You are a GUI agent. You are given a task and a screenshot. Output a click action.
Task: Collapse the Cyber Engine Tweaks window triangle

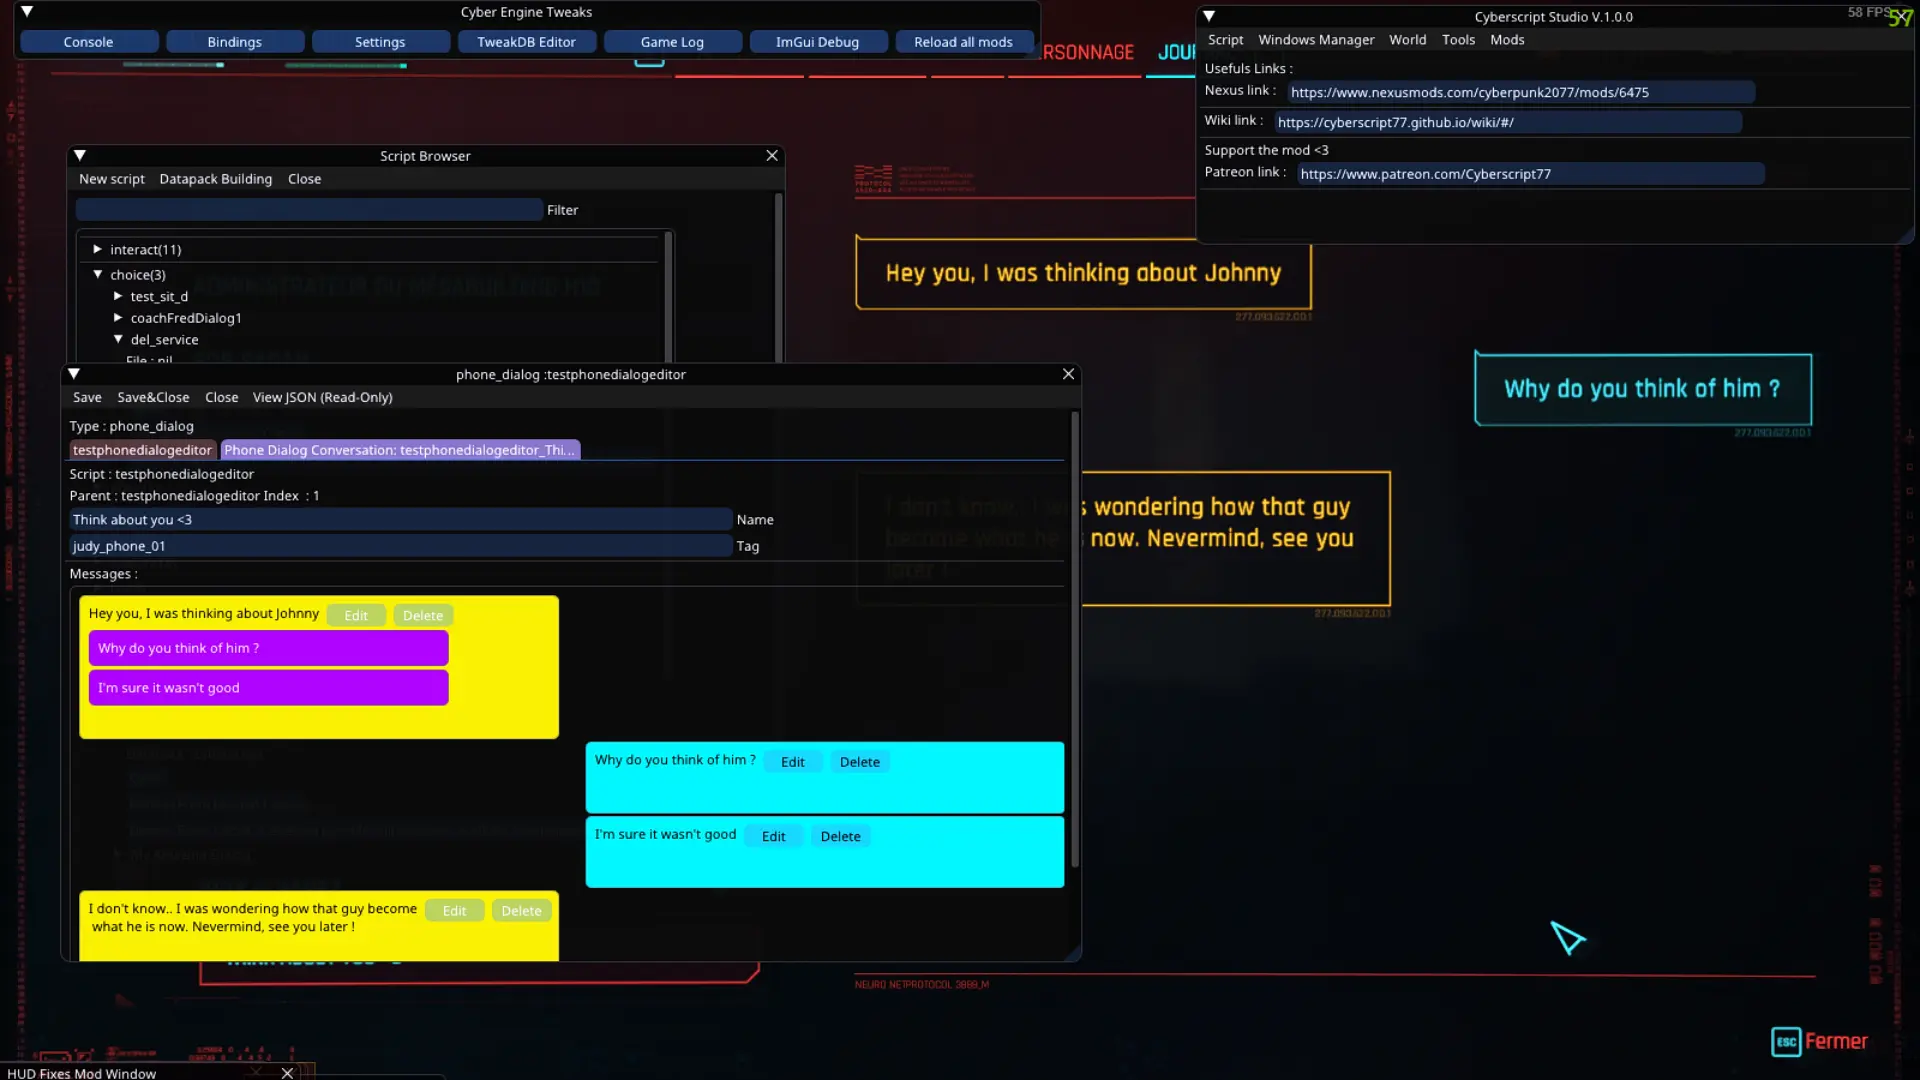27,12
